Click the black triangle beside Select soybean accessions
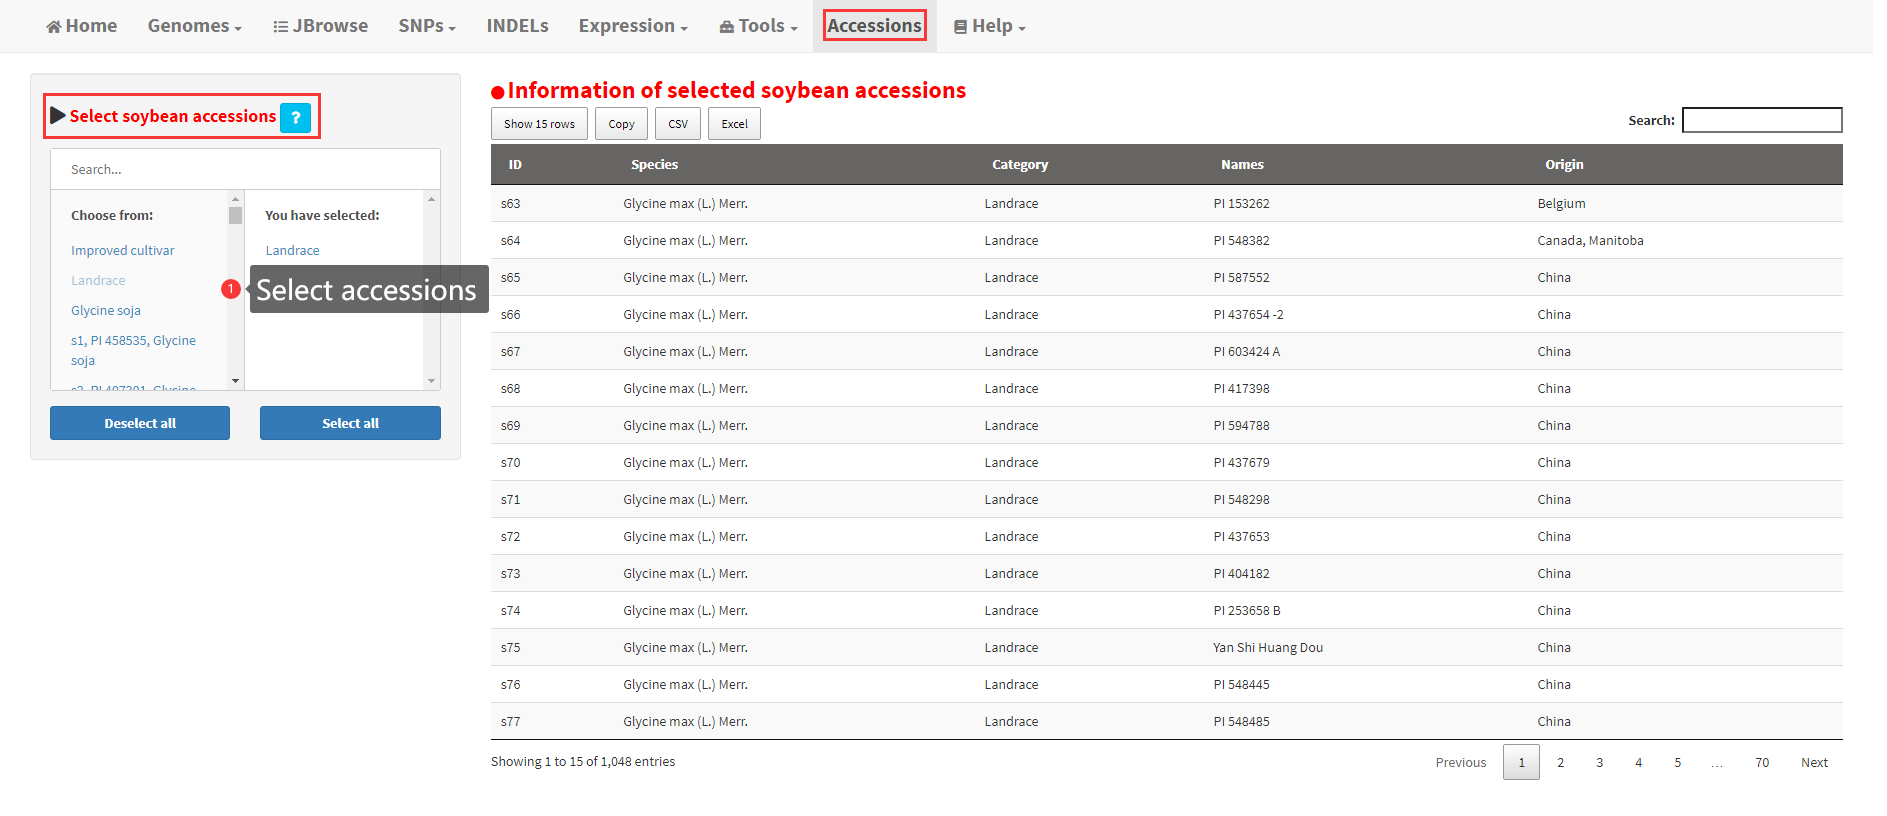Image resolution: width=1887 pixels, height=816 pixels. (58, 116)
